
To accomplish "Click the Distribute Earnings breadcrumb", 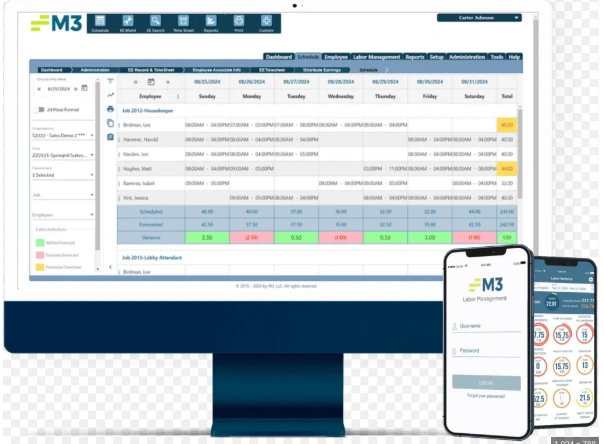I will click(x=322, y=70).
